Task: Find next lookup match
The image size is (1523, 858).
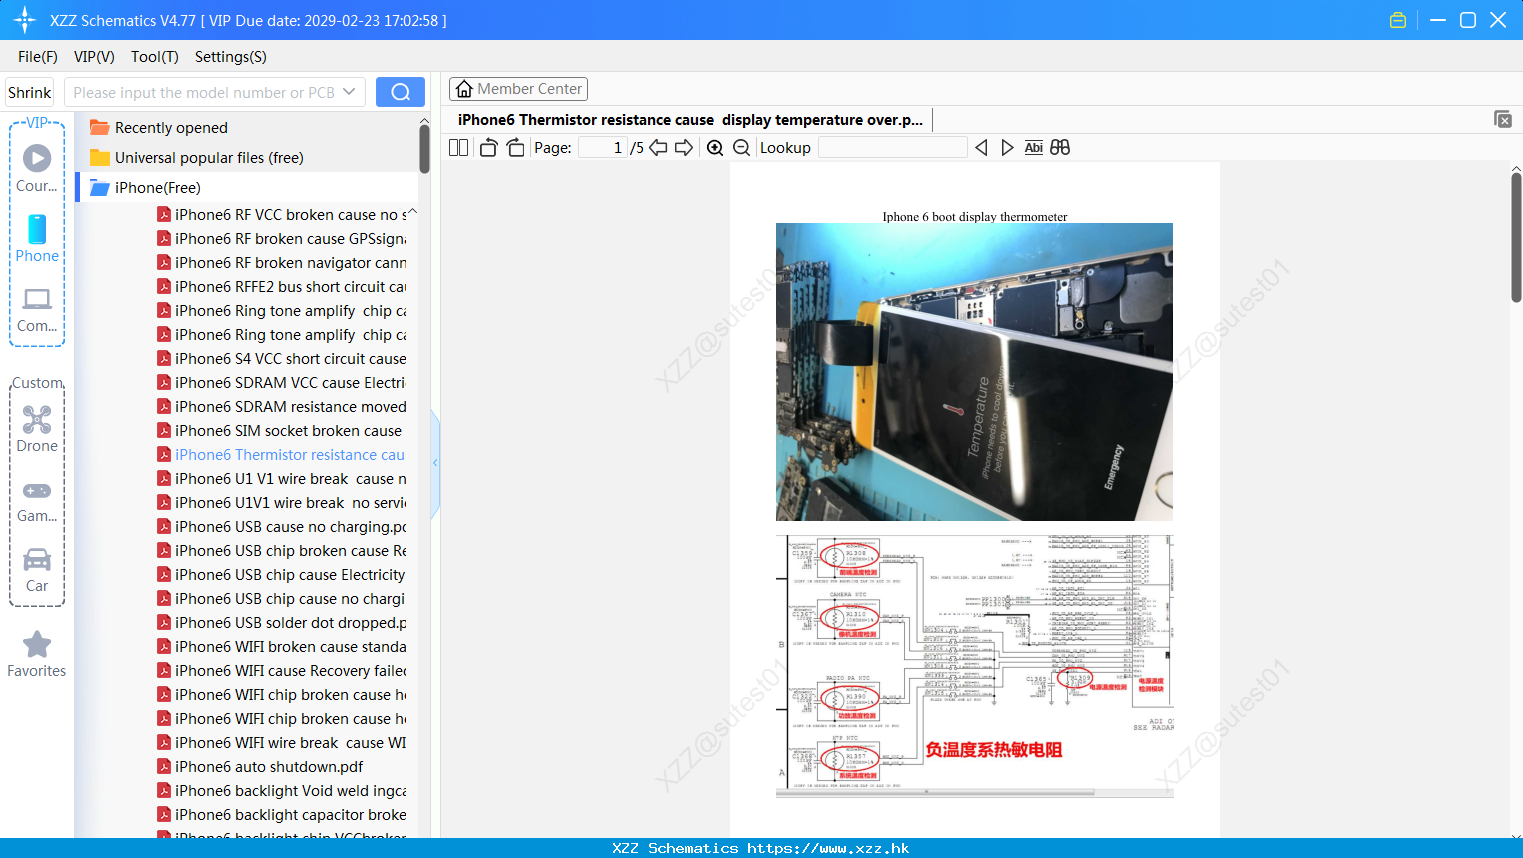Action: (x=1007, y=148)
